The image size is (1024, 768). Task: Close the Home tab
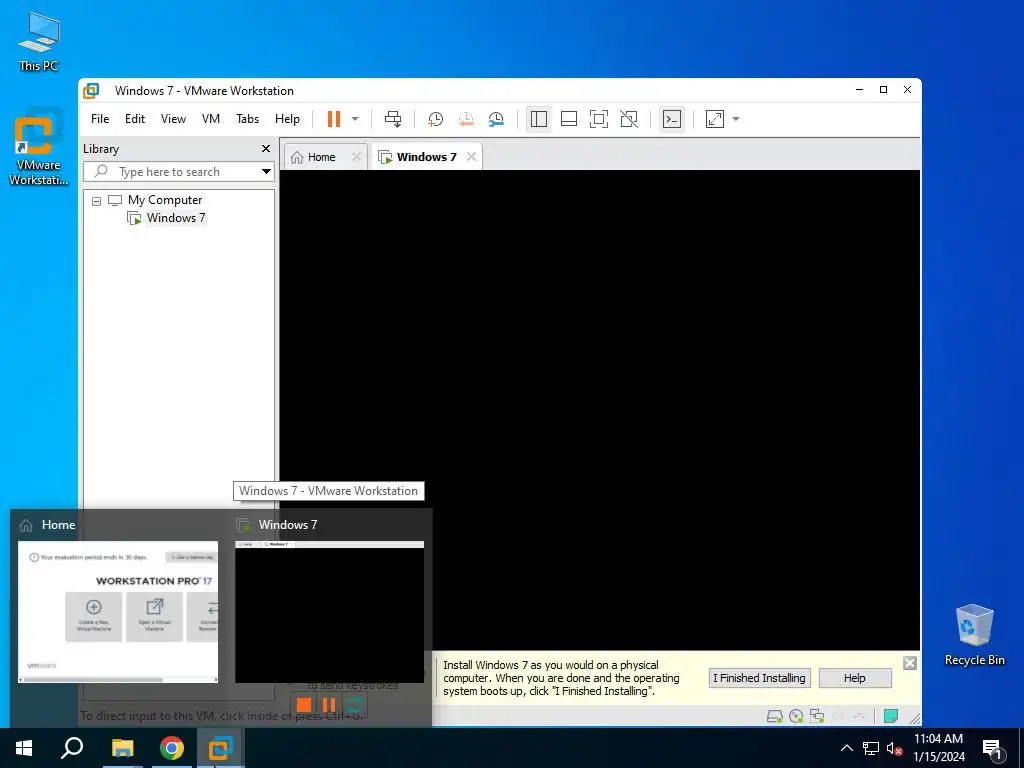[357, 157]
